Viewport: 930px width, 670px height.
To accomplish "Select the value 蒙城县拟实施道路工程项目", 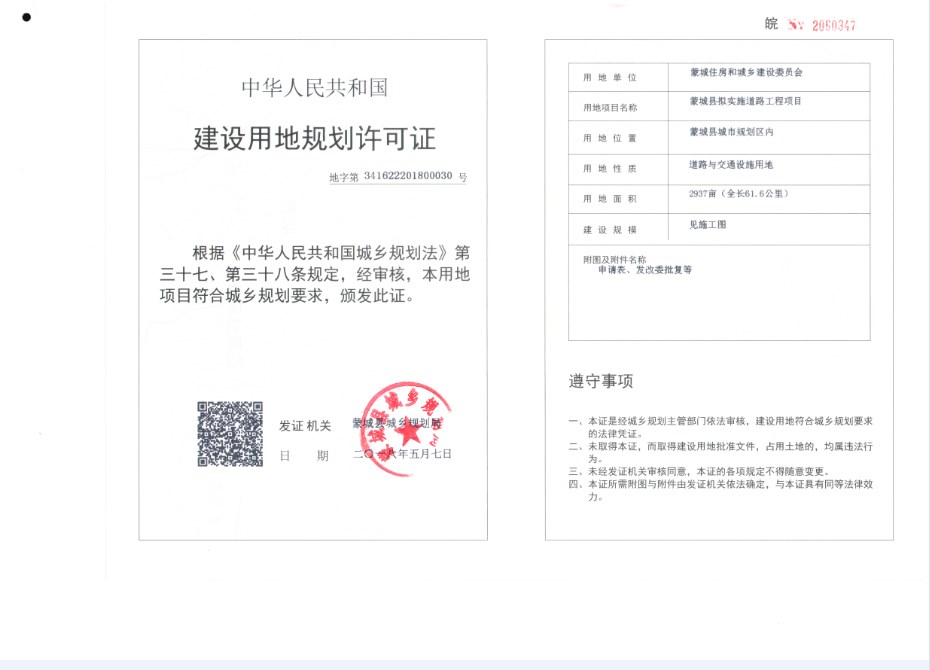I will 746,101.
